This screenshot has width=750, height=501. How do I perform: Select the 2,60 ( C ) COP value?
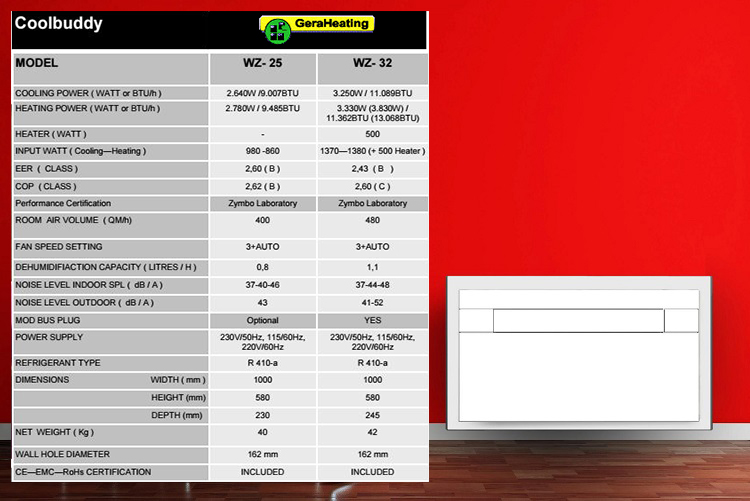coord(373,186)
